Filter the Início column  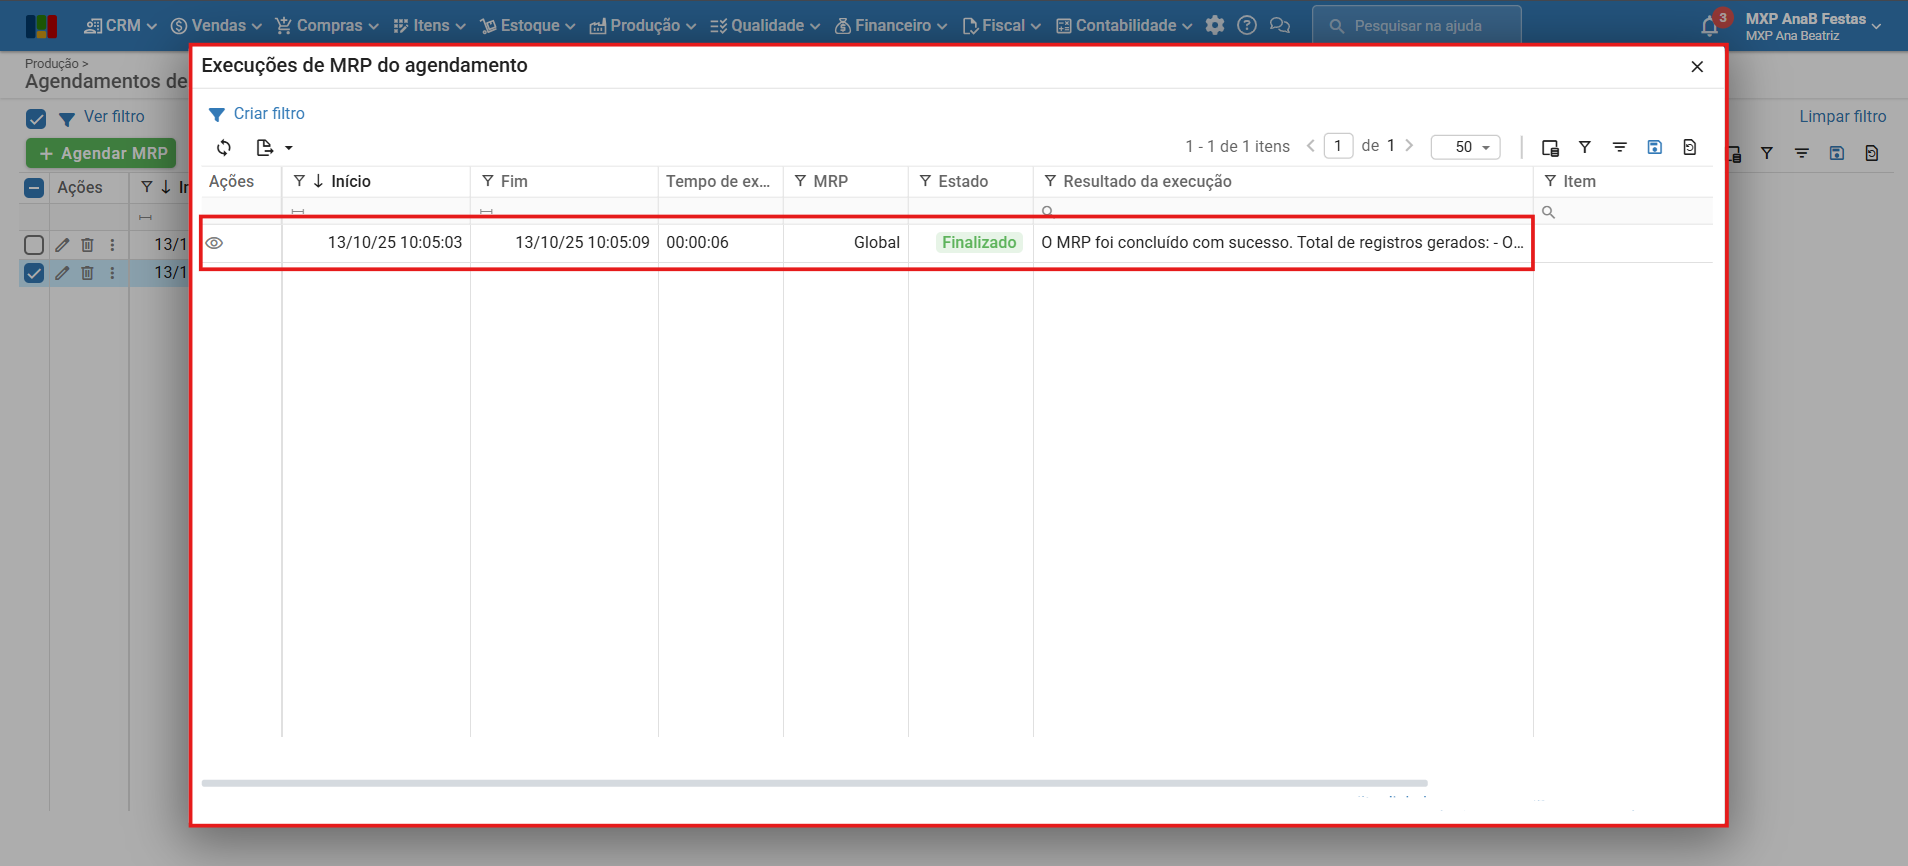click(x=299, y=181)
